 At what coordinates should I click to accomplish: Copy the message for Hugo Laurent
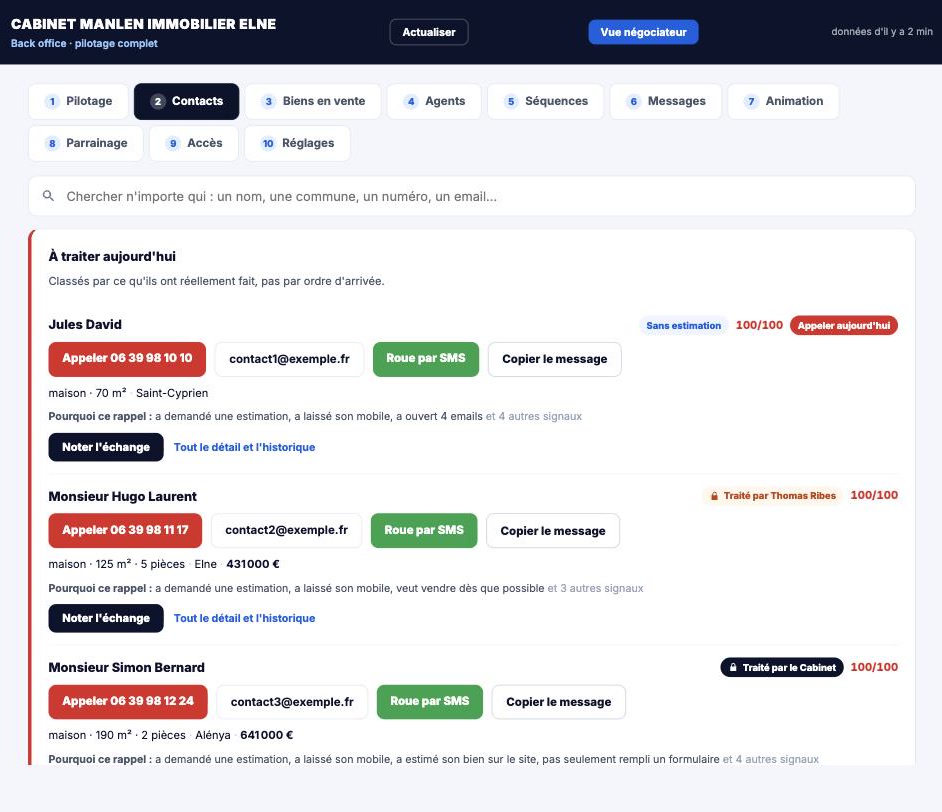[553, 530]
